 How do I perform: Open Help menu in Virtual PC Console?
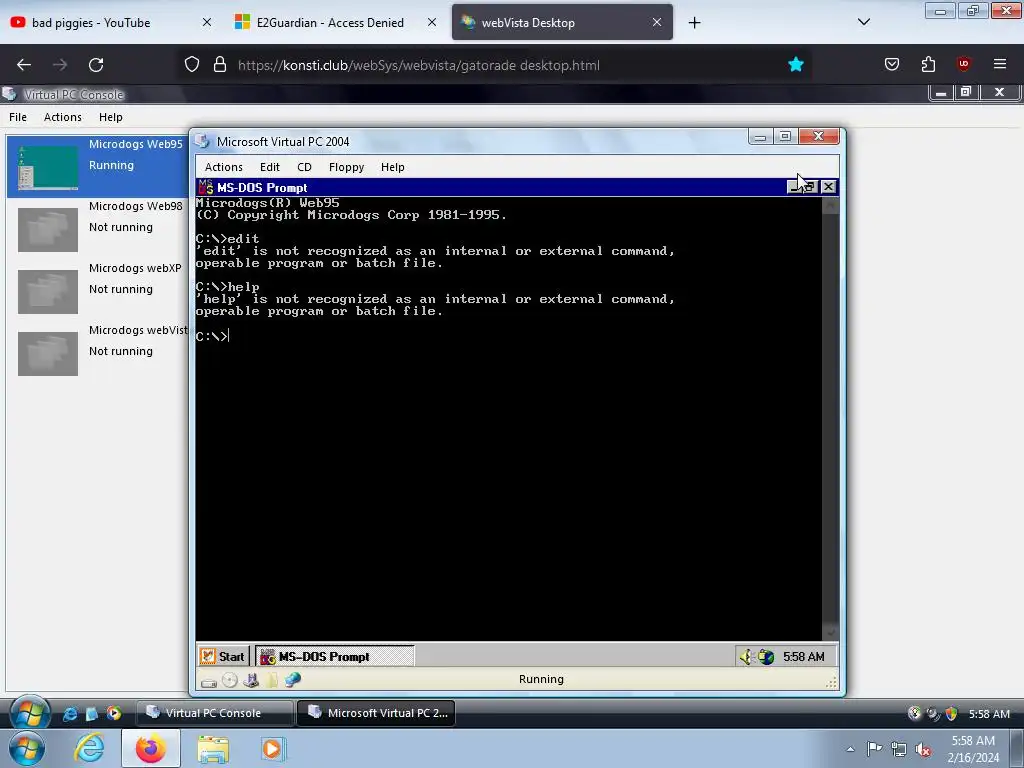[x=110, y=117]
